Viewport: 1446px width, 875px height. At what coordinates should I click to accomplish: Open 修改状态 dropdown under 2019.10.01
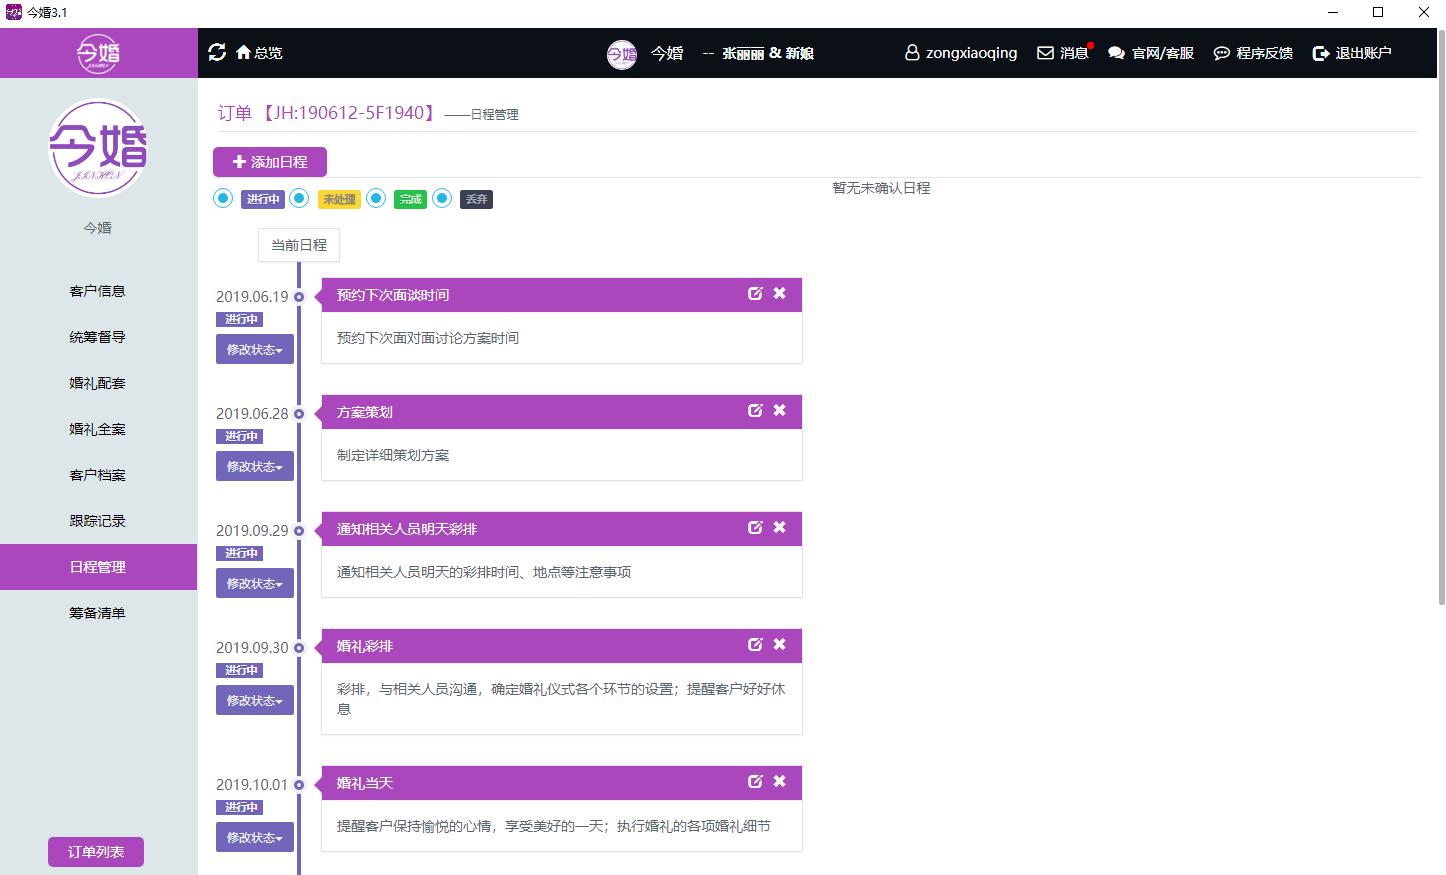254,837
